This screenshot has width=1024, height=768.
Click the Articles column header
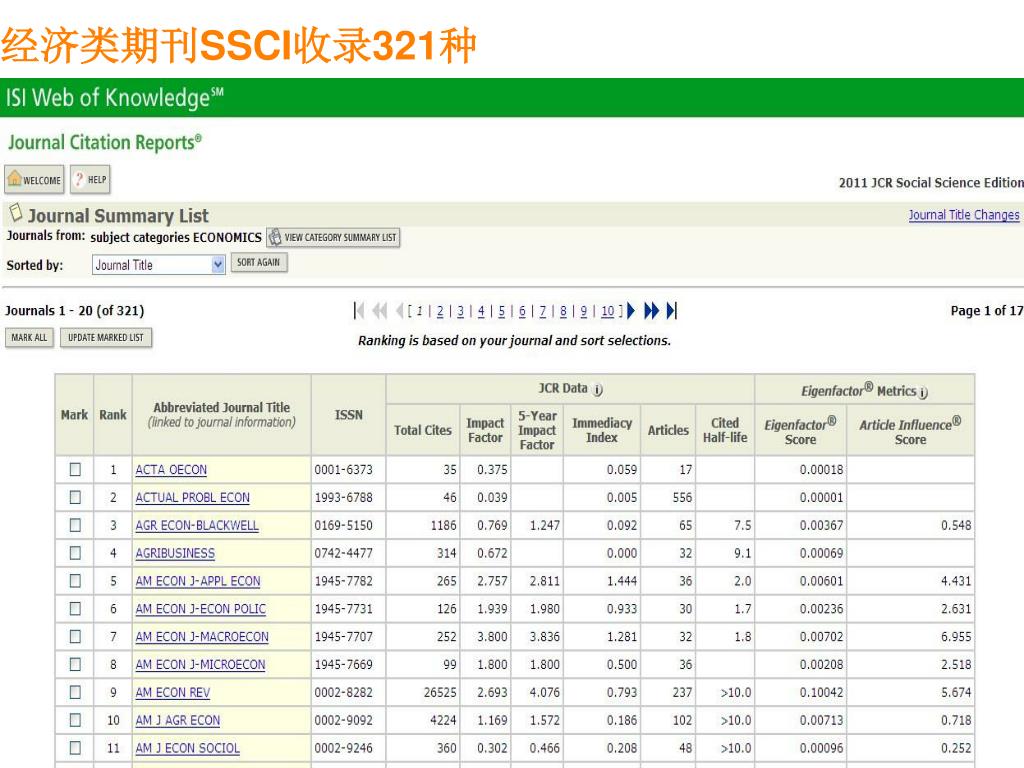668,430
